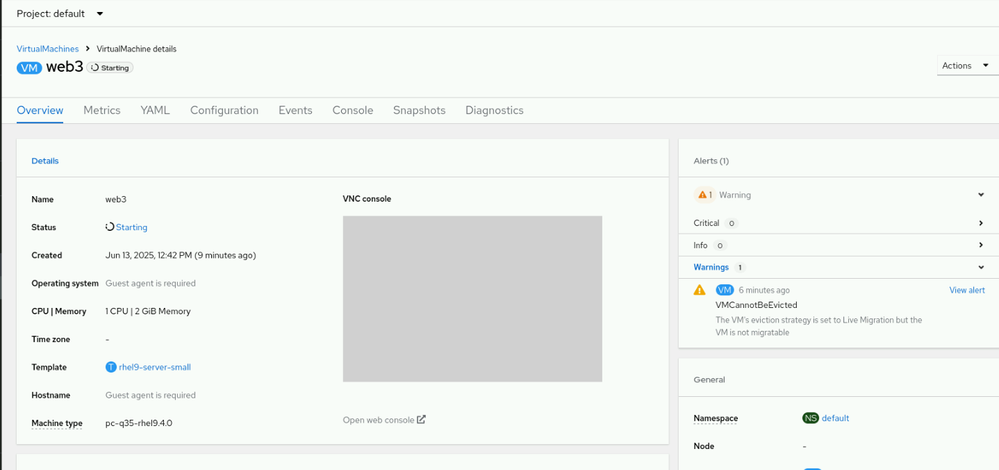Collapse the Warnings alerts section
The image size is (999, 470).
point(981,268)
